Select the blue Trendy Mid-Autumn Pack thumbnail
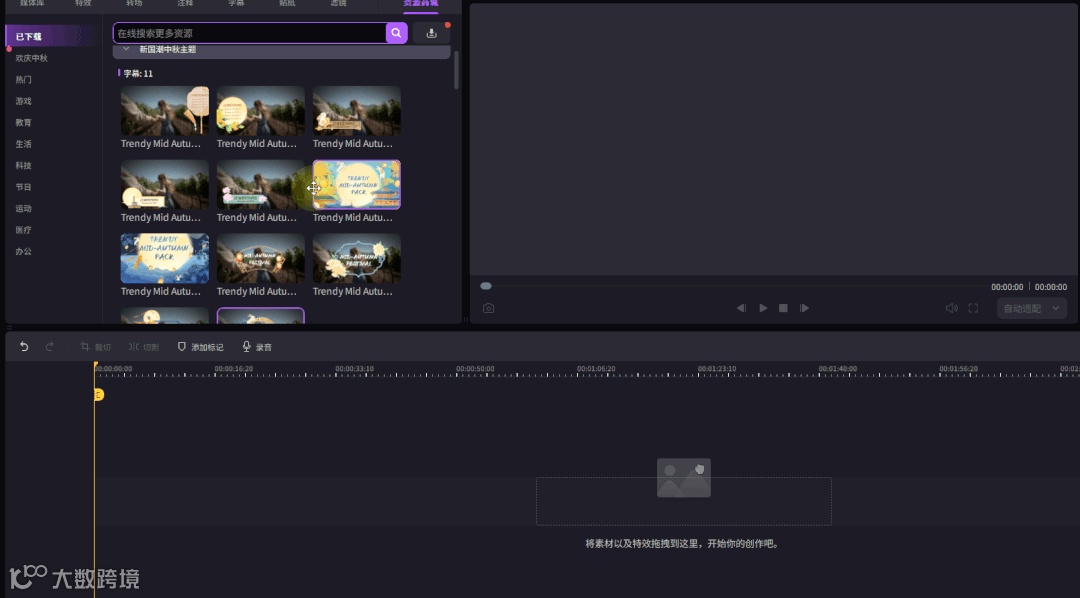 point(165,258)
